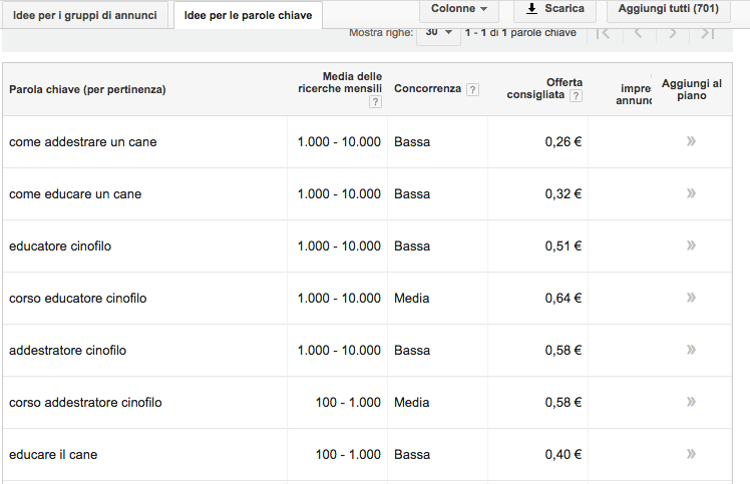The width and height of the screenshot is (750, 484).
Task: Select keyword 'corso addestratore cinofilo'
Action: tap(85, 403)
